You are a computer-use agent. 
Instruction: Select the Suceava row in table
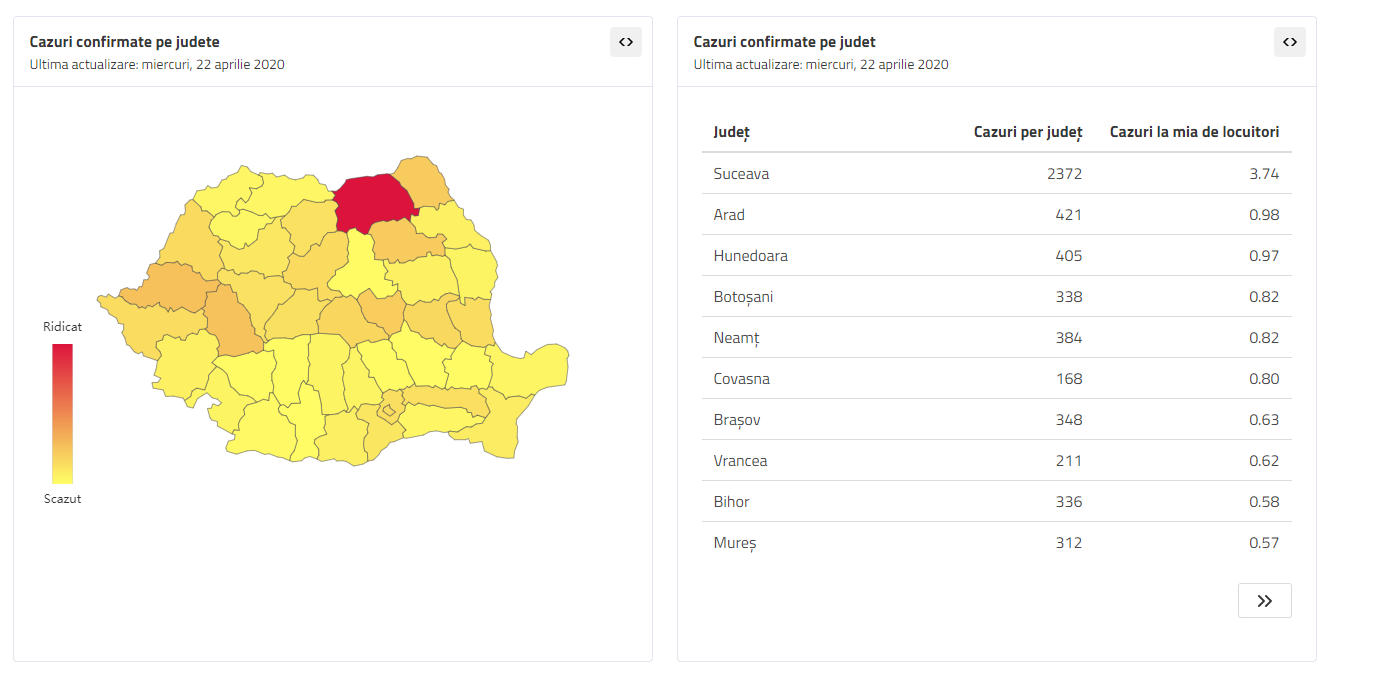(x=997, y=174)
